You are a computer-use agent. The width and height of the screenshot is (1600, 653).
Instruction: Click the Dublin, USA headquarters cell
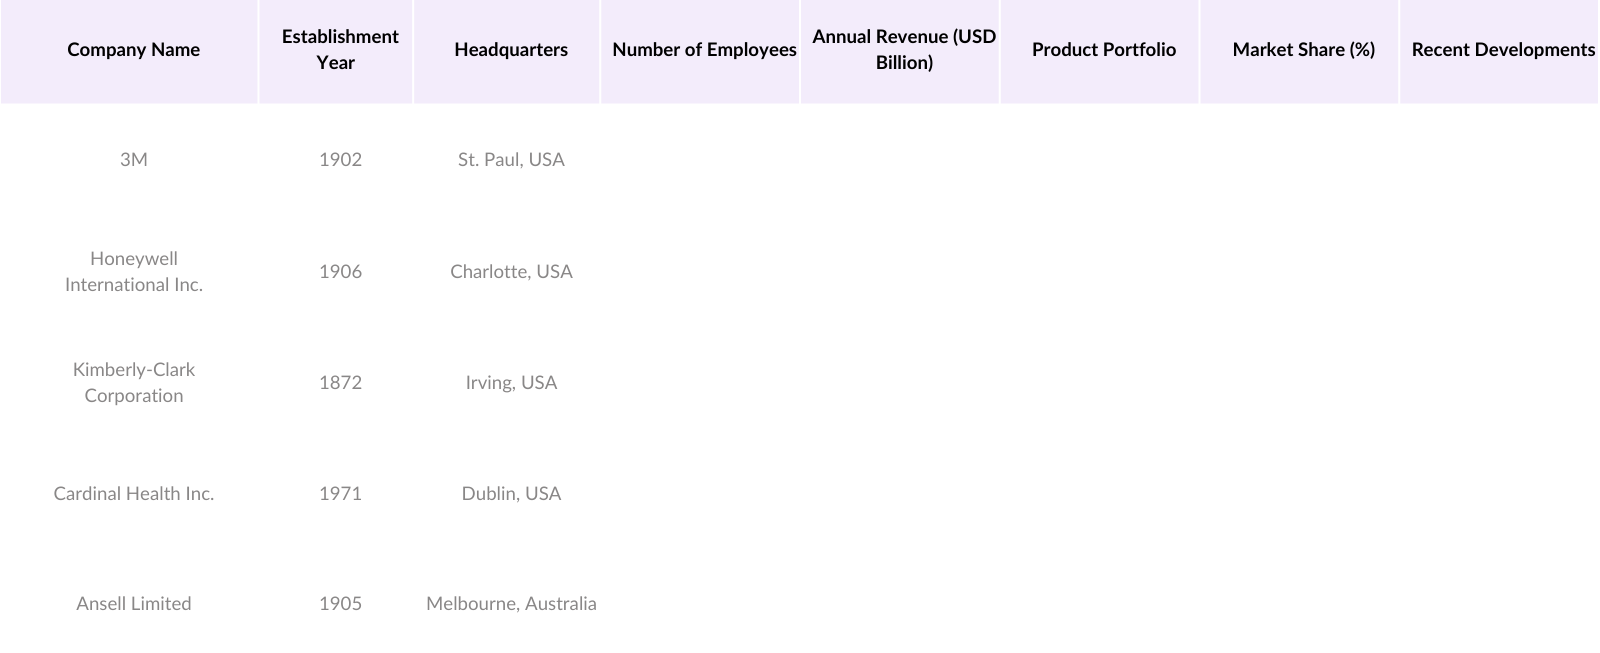511,494
